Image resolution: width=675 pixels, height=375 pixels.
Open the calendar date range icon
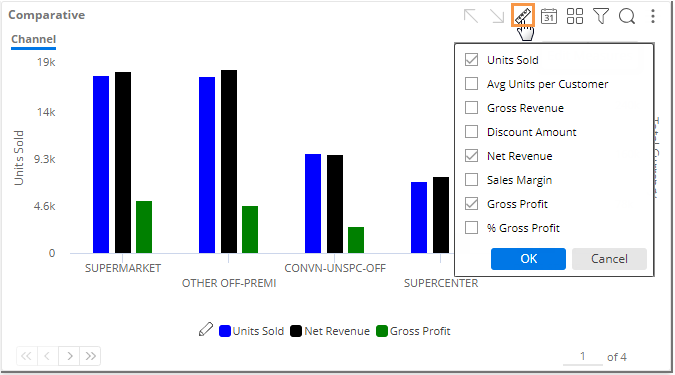[x=549, y=16]
